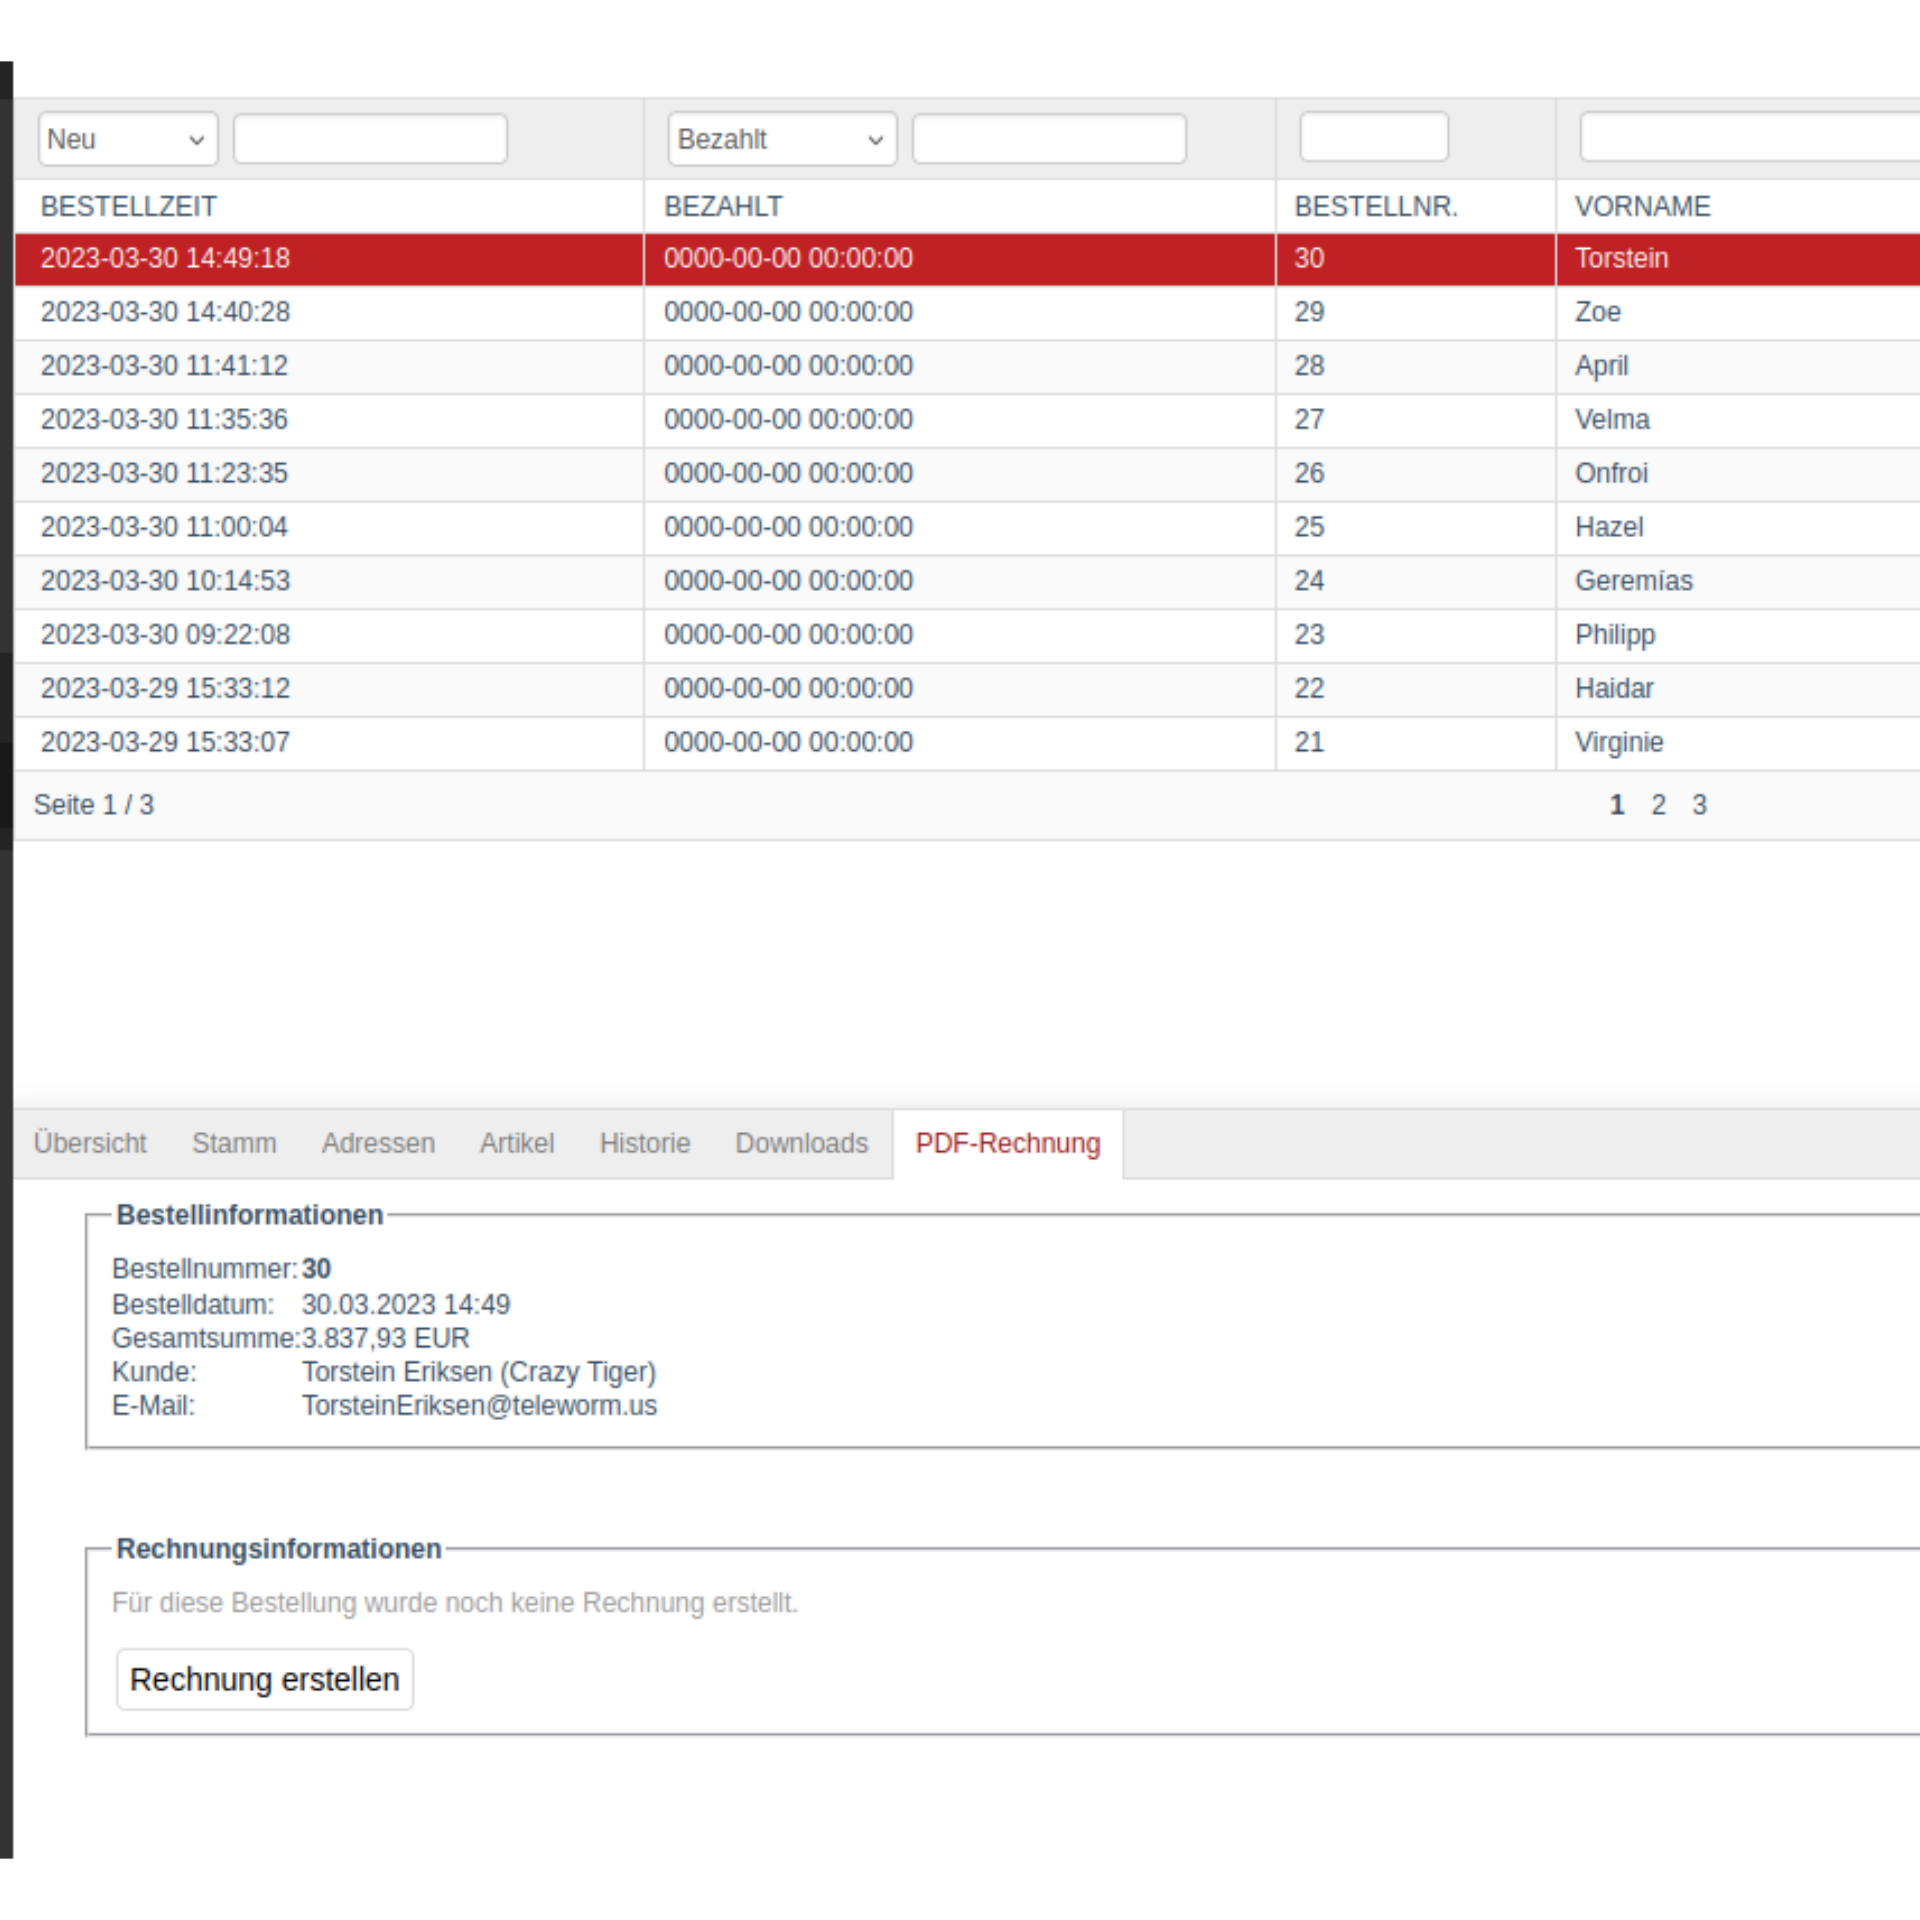
Task: Switch to the Adressen tab
Action: tap(378, 1143)
